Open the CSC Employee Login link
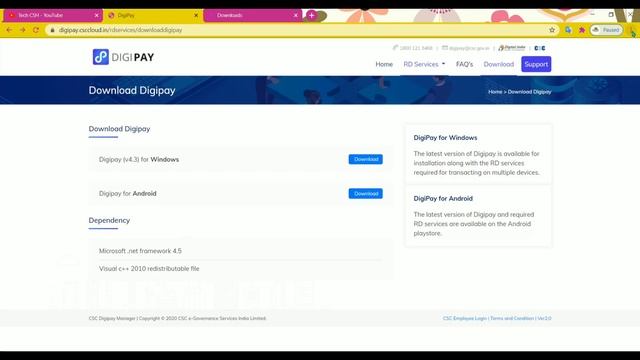 point(465,318)
